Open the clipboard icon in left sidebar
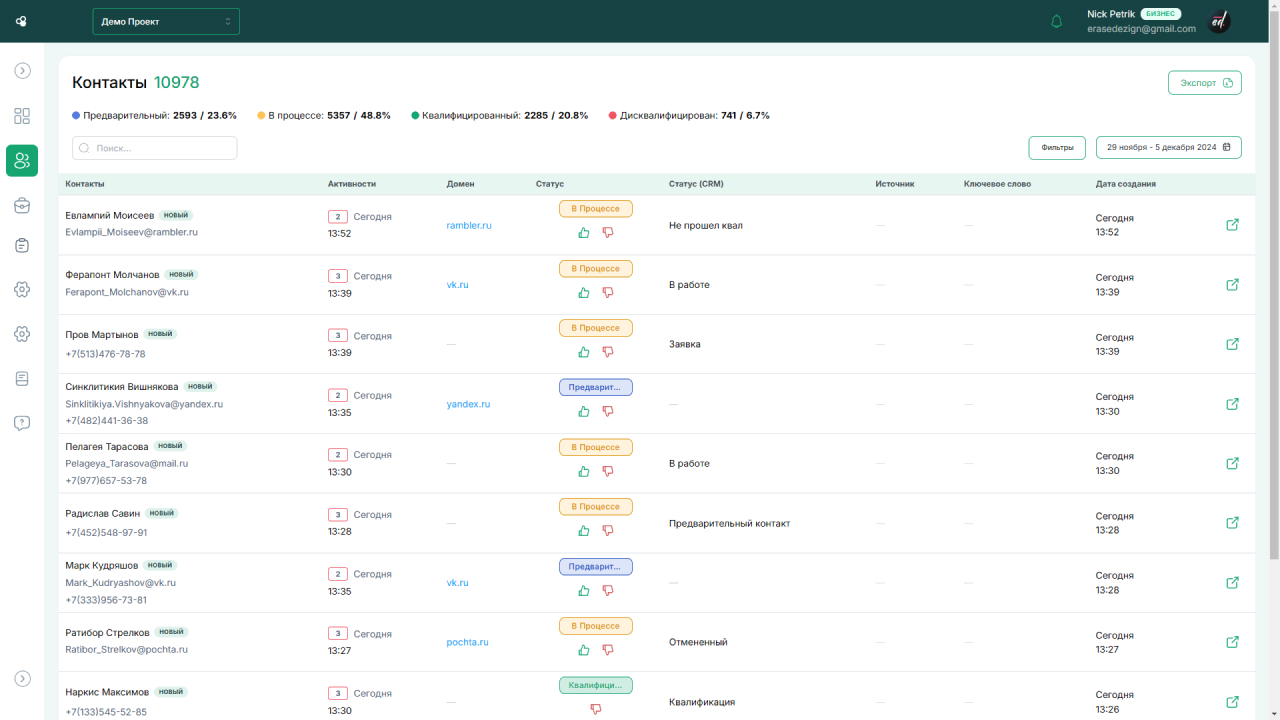Screen dimensions: 1280x720 pos(22,245)
